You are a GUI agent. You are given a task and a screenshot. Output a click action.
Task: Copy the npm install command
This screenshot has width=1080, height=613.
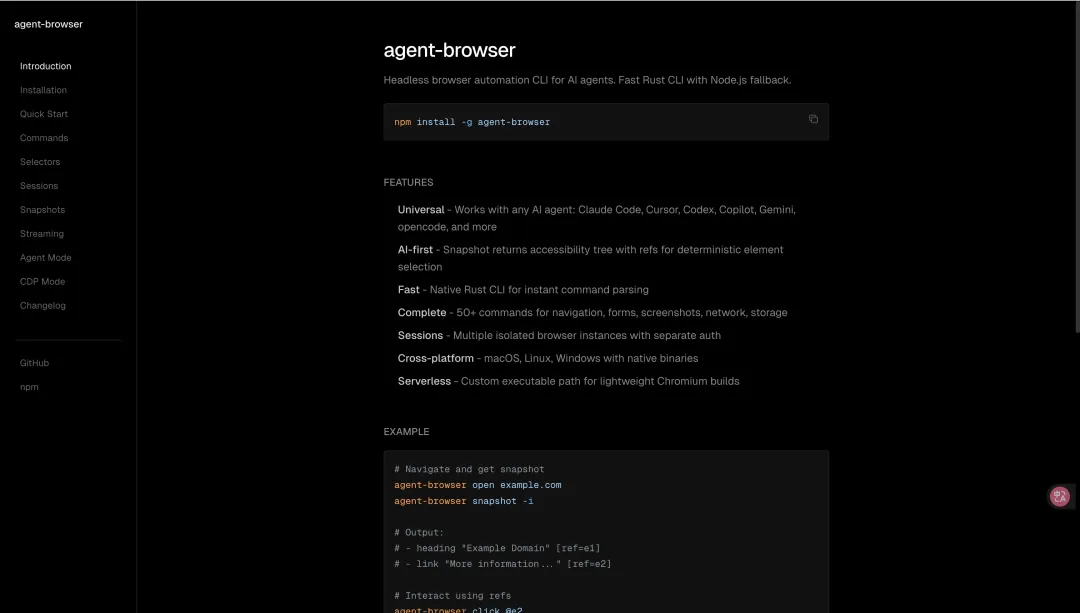pyautogui.click(x=813, y=119)
